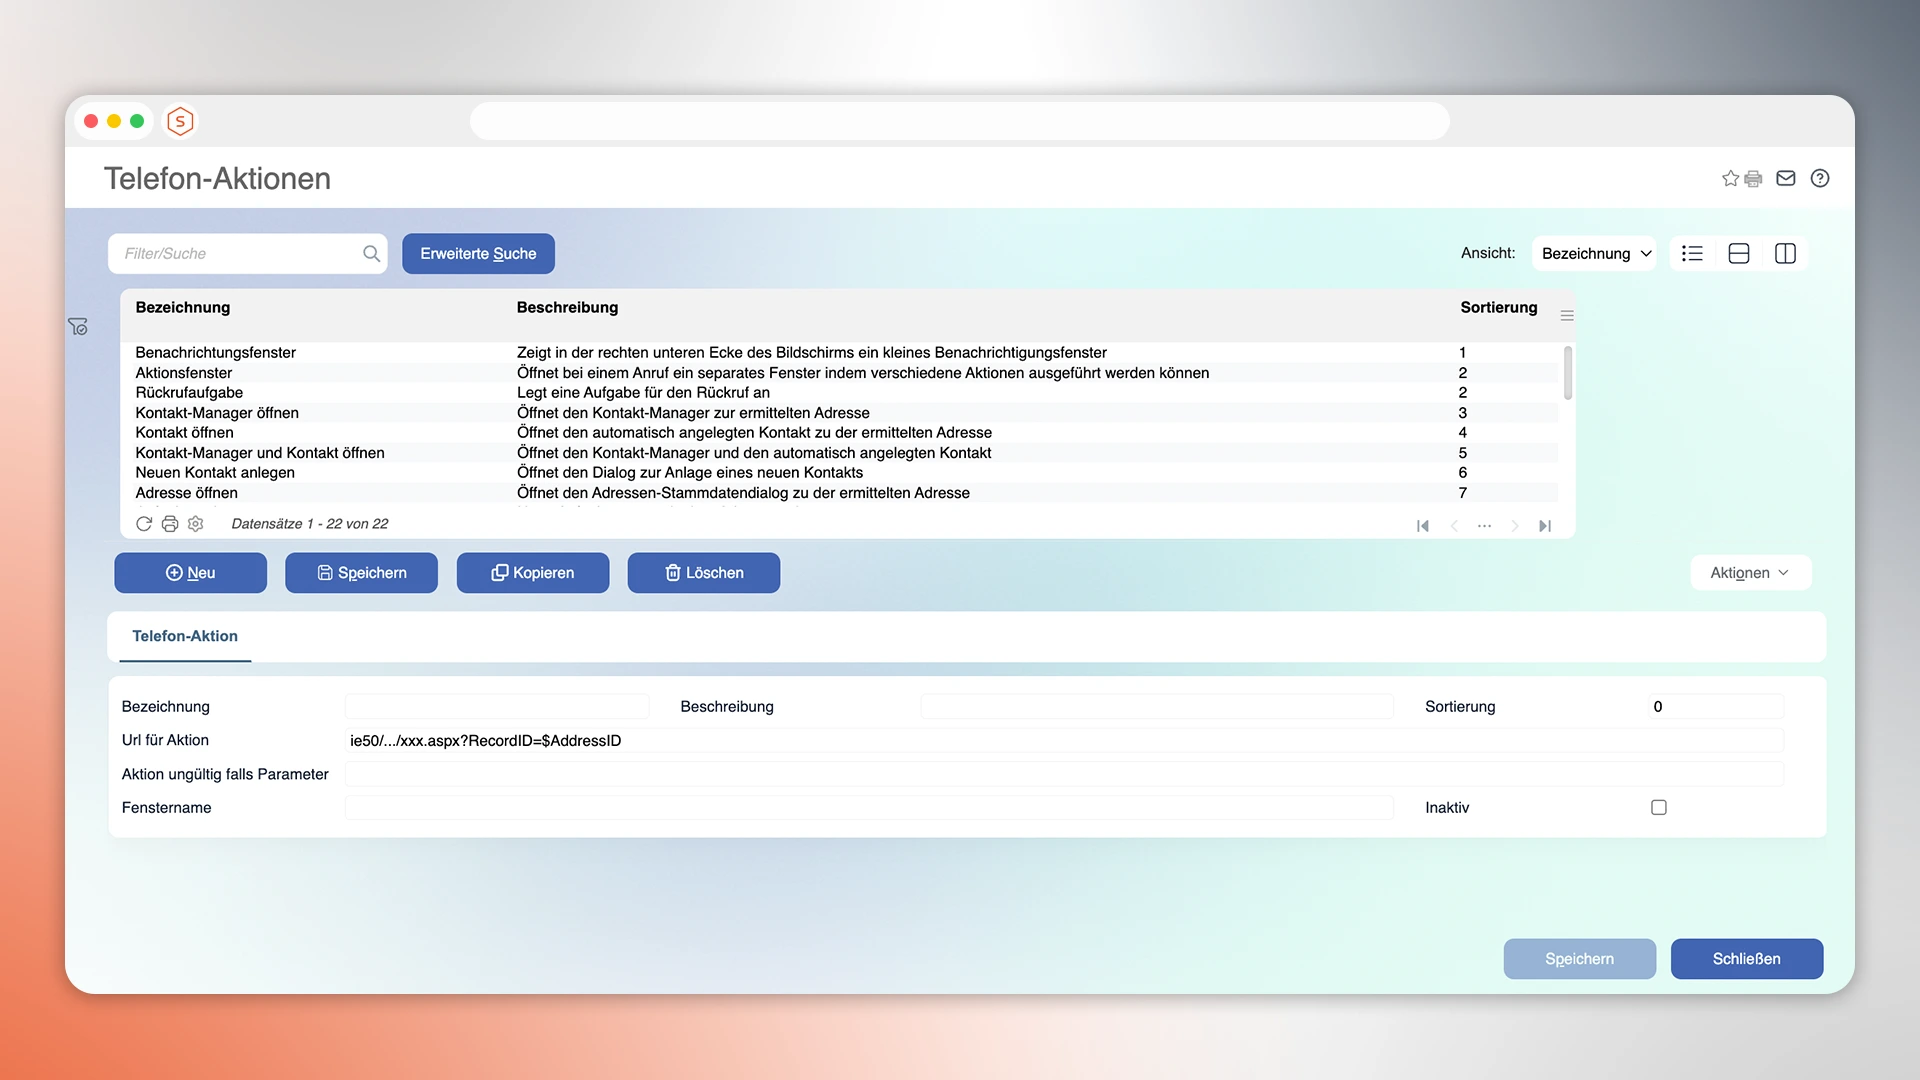Open the Ansicht Bezeichnung dropdown

point(1595,254)
